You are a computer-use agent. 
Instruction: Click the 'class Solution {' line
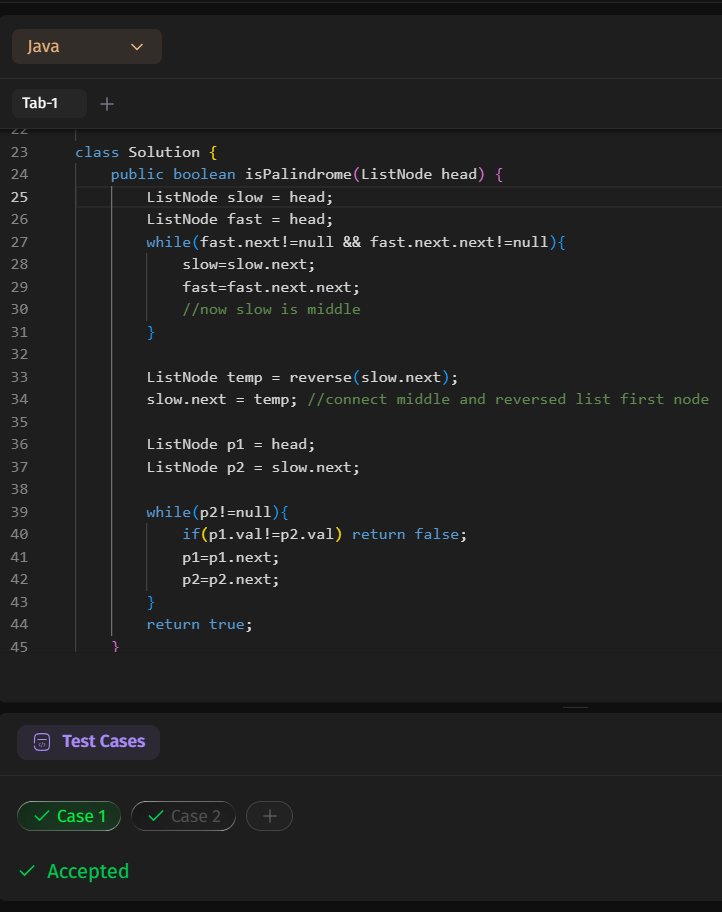click(x=146, y=152)
